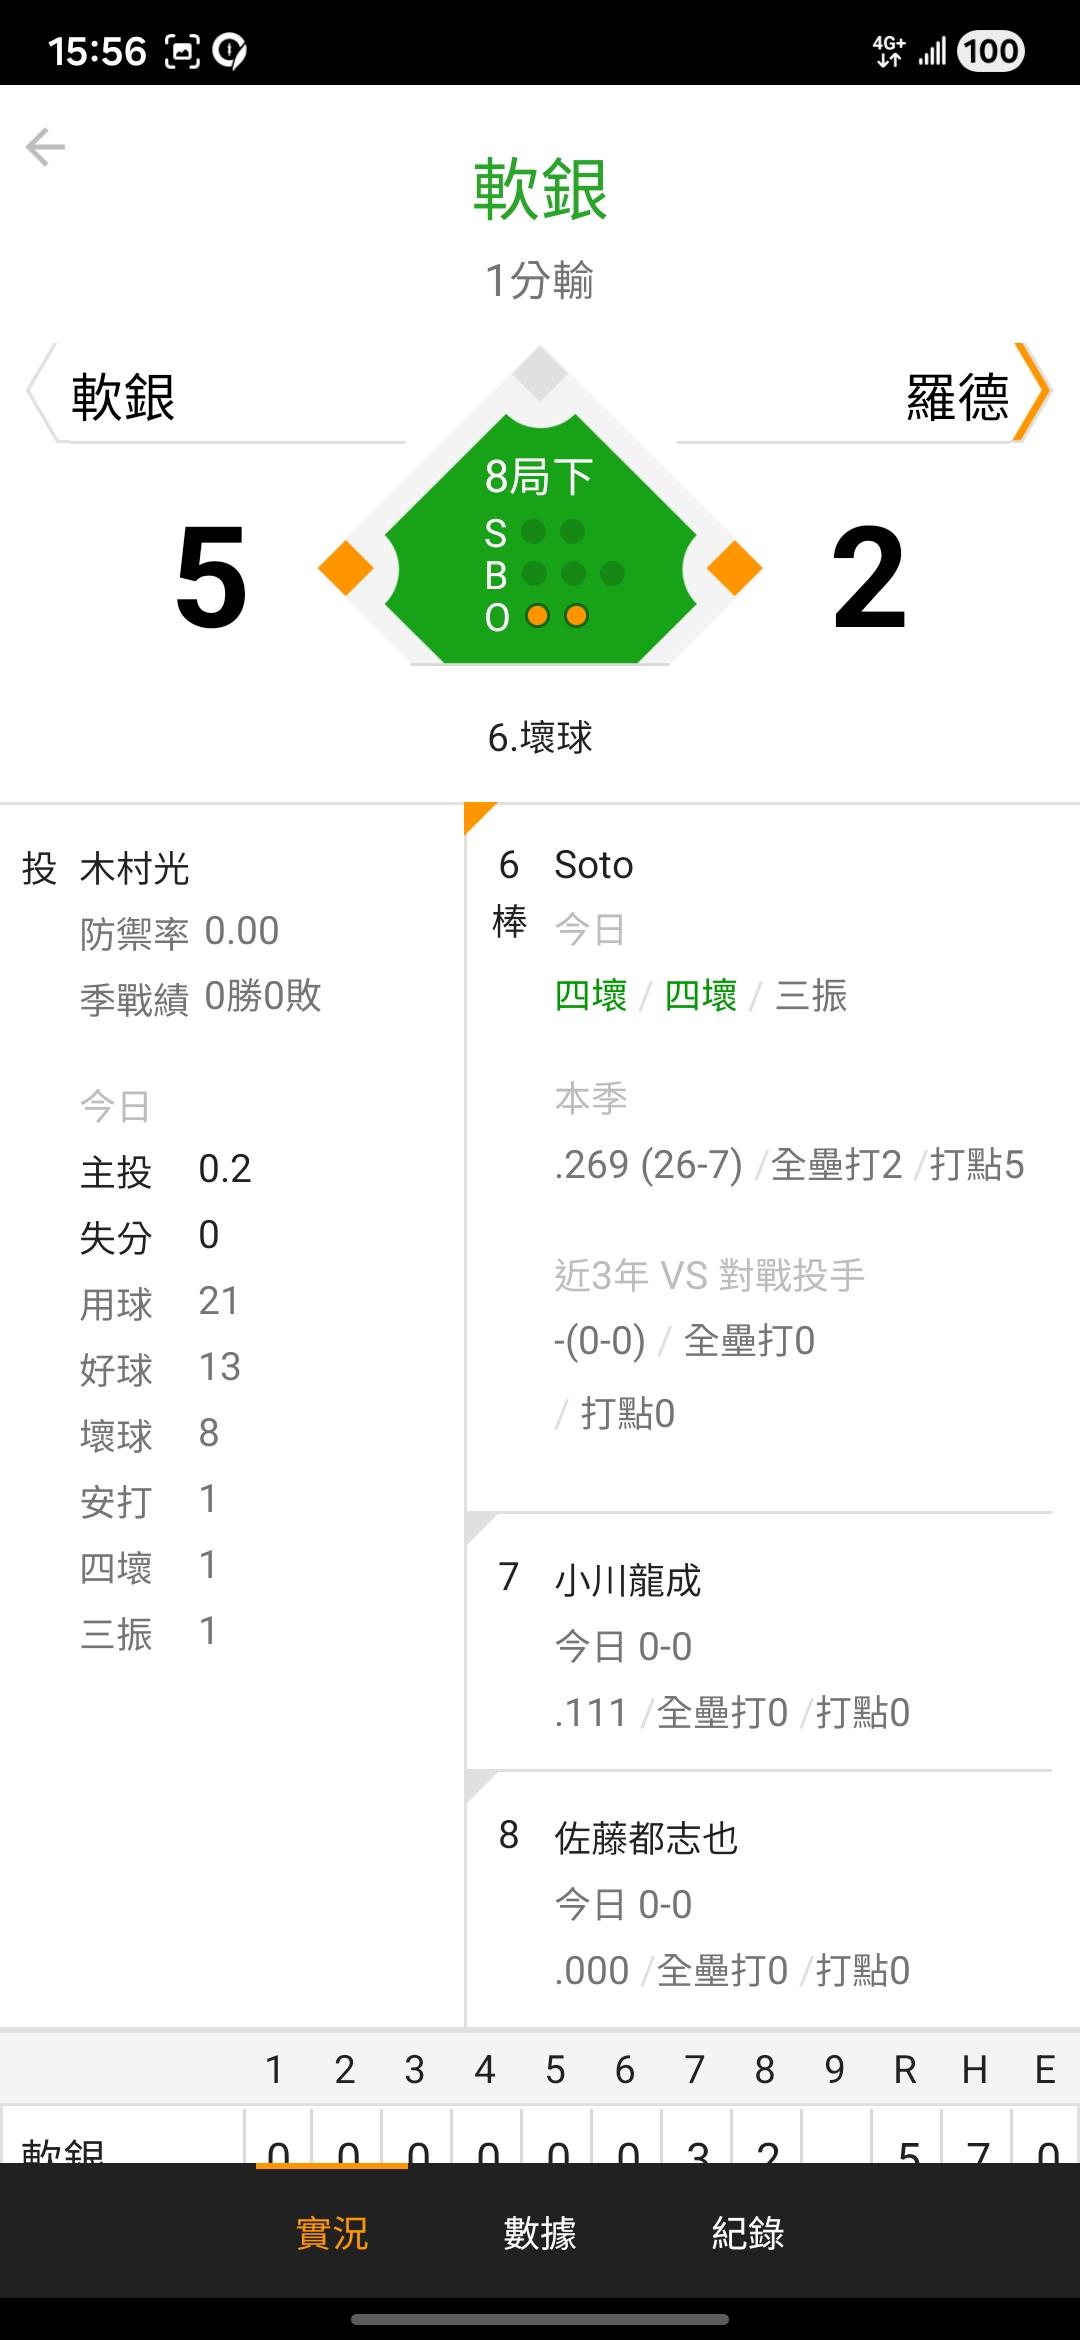
Task: Tap the gray second base diamond
Action: pos(540,373)
